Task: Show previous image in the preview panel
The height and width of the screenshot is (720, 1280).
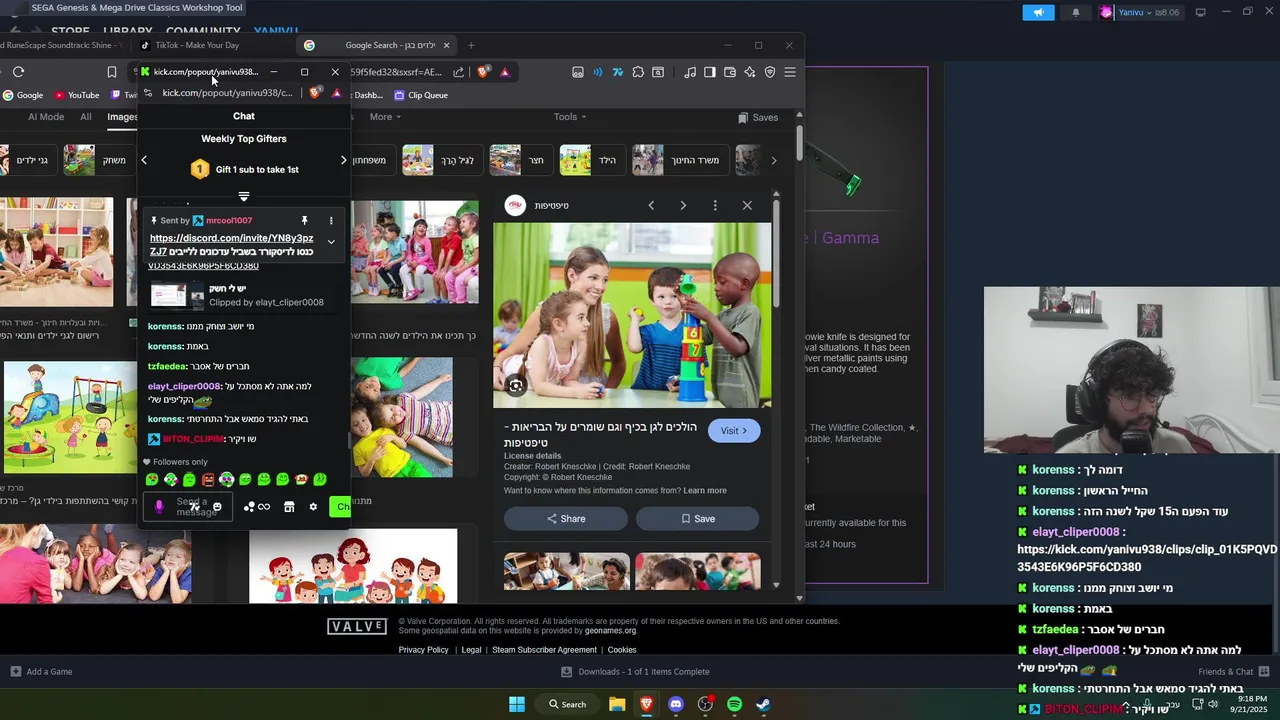Action: pos(651,205)
